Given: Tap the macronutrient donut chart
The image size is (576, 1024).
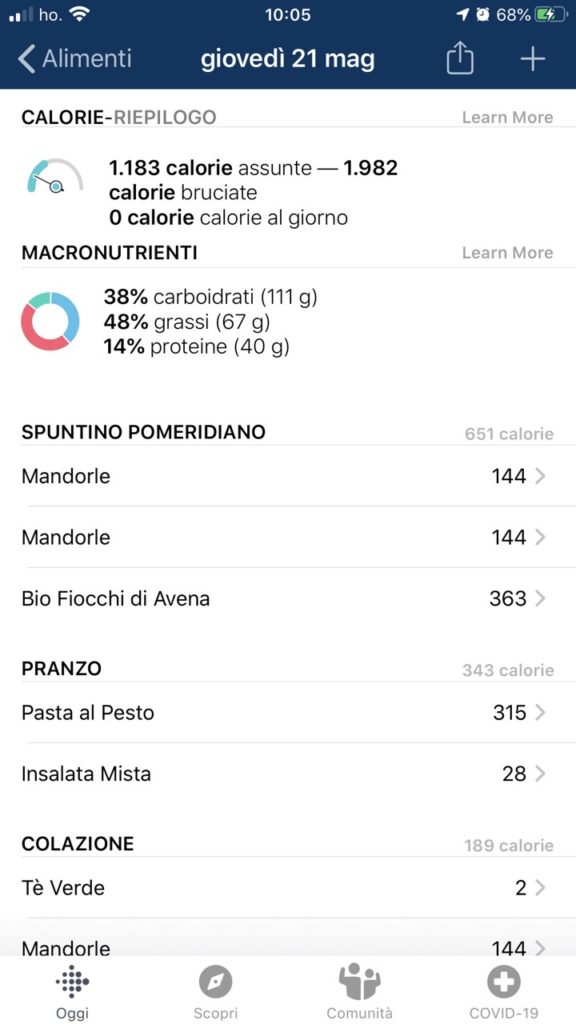Looking at the screenshot, I should point(50,321).
